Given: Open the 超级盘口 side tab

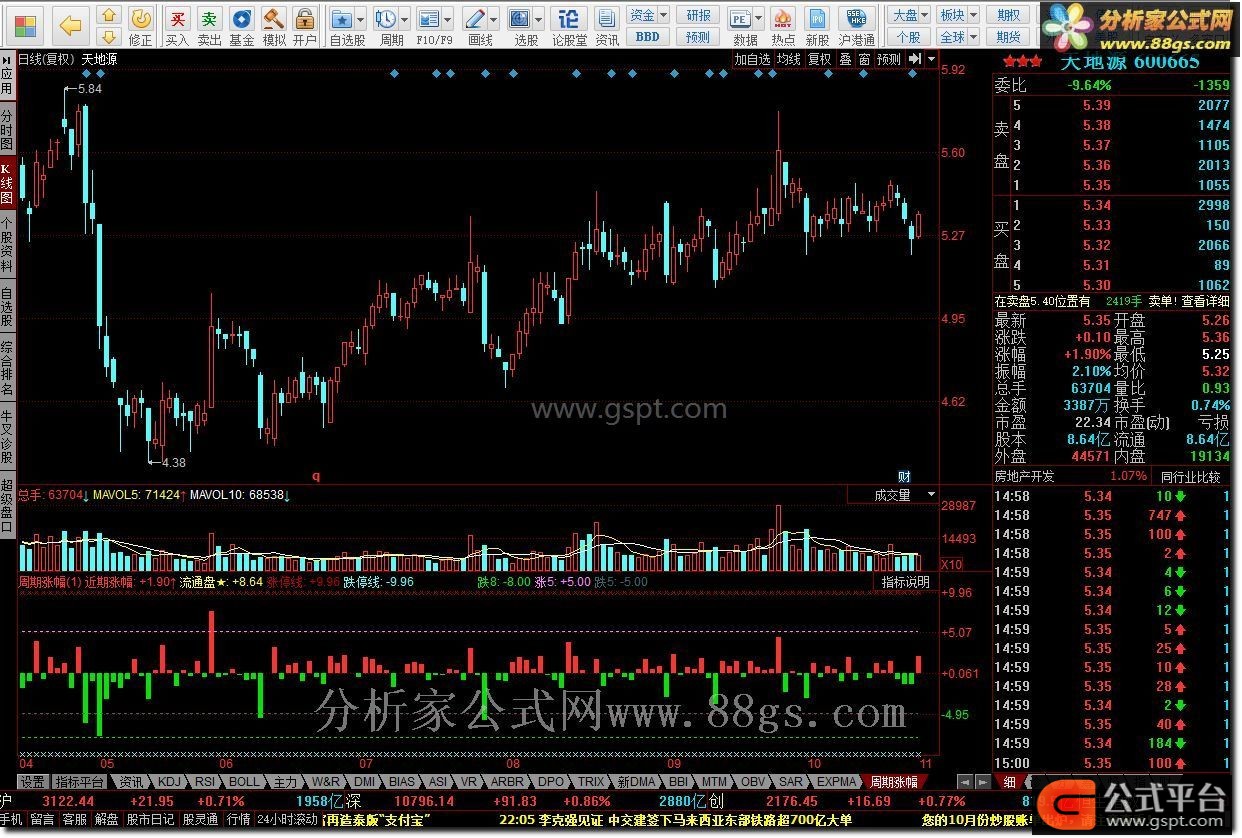Looking at the screenshot, I should (7, 506).
